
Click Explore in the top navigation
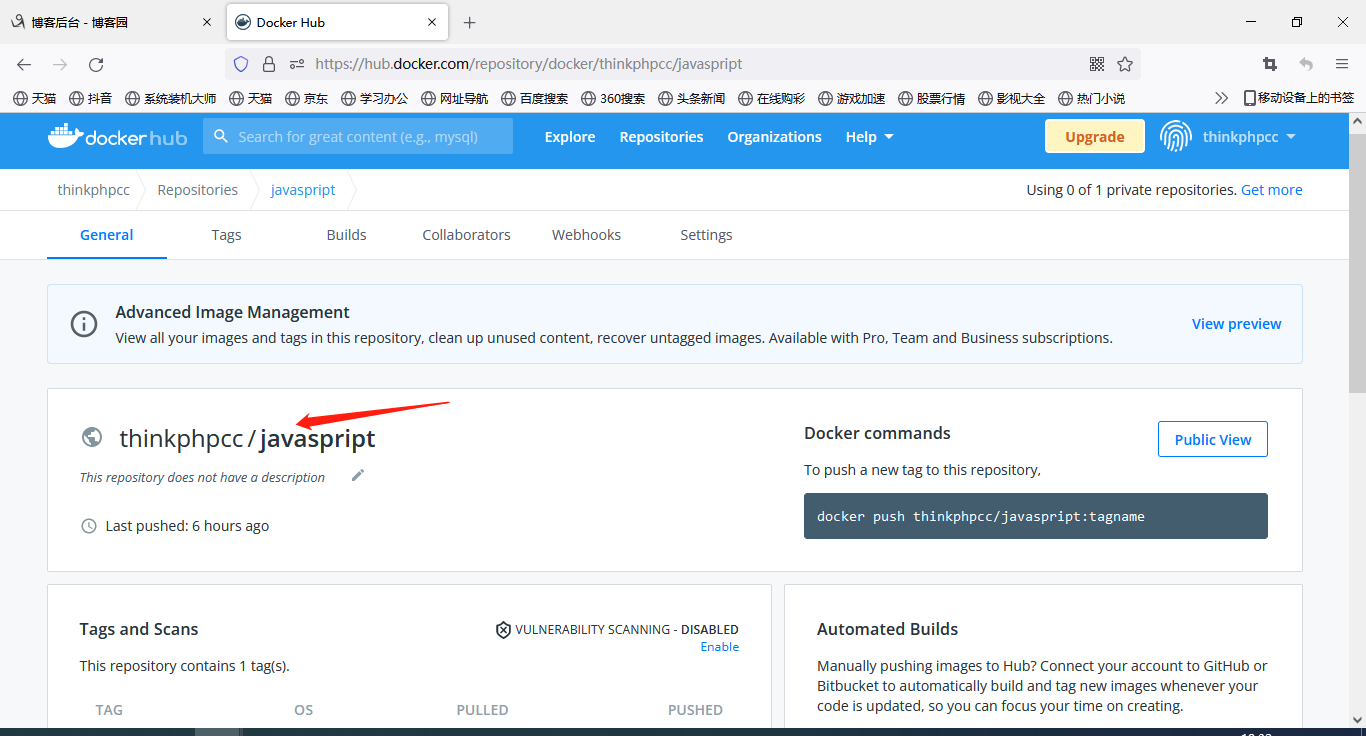click(x=570, y=137)
